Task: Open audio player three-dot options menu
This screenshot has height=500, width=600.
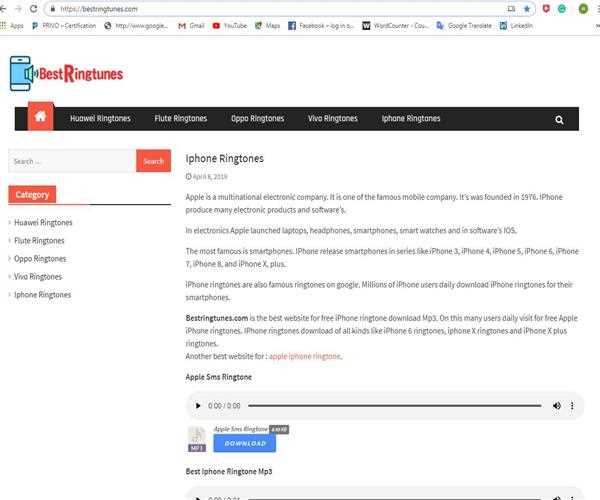Action: tap(573, 406)
